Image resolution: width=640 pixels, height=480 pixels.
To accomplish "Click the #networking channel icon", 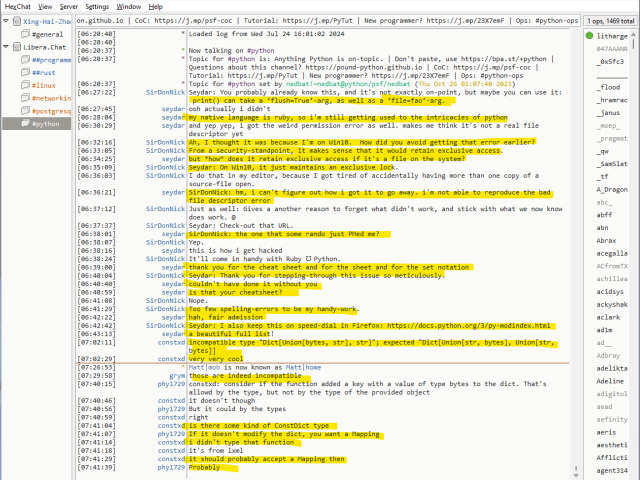I will click(x=25, y=98).
